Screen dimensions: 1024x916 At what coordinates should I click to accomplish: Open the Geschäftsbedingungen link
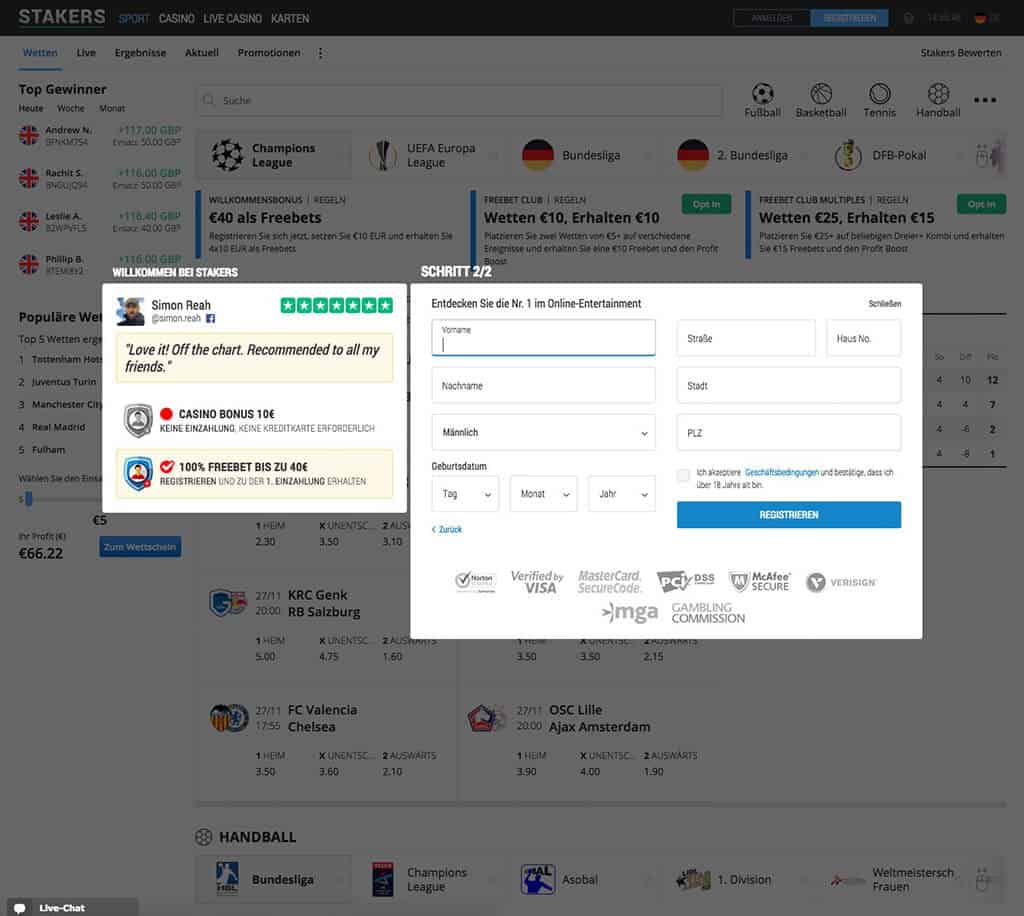pyautogui.click(x=782, y=472)
